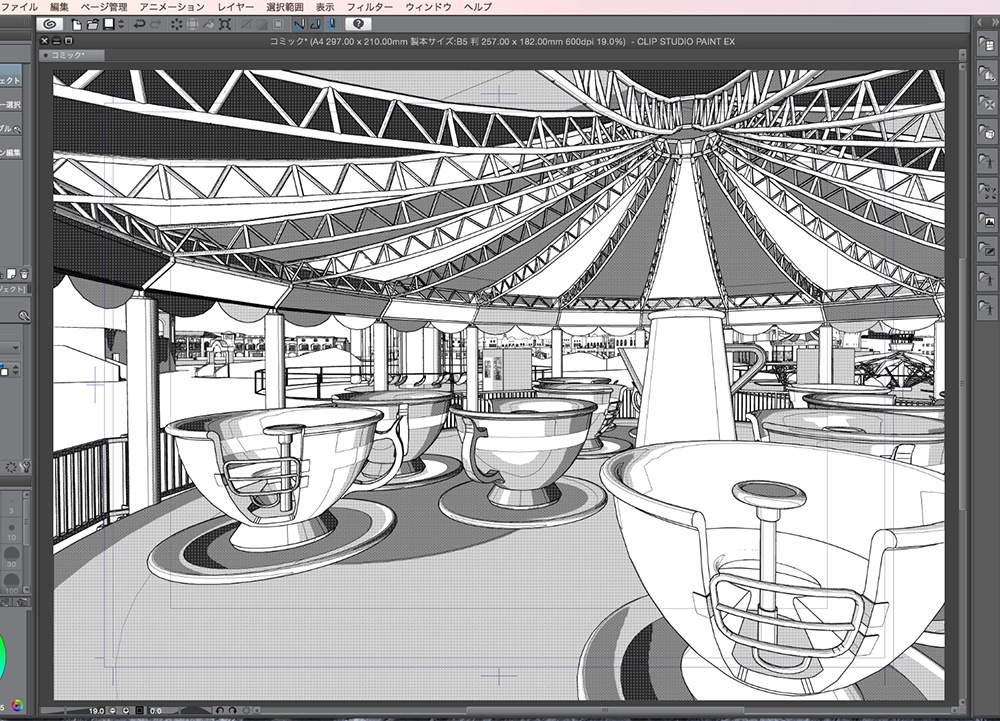Toggle Snap to Ruler icon
The image size is (1000, 721).
pyautogui.click(x=299, y=24)
